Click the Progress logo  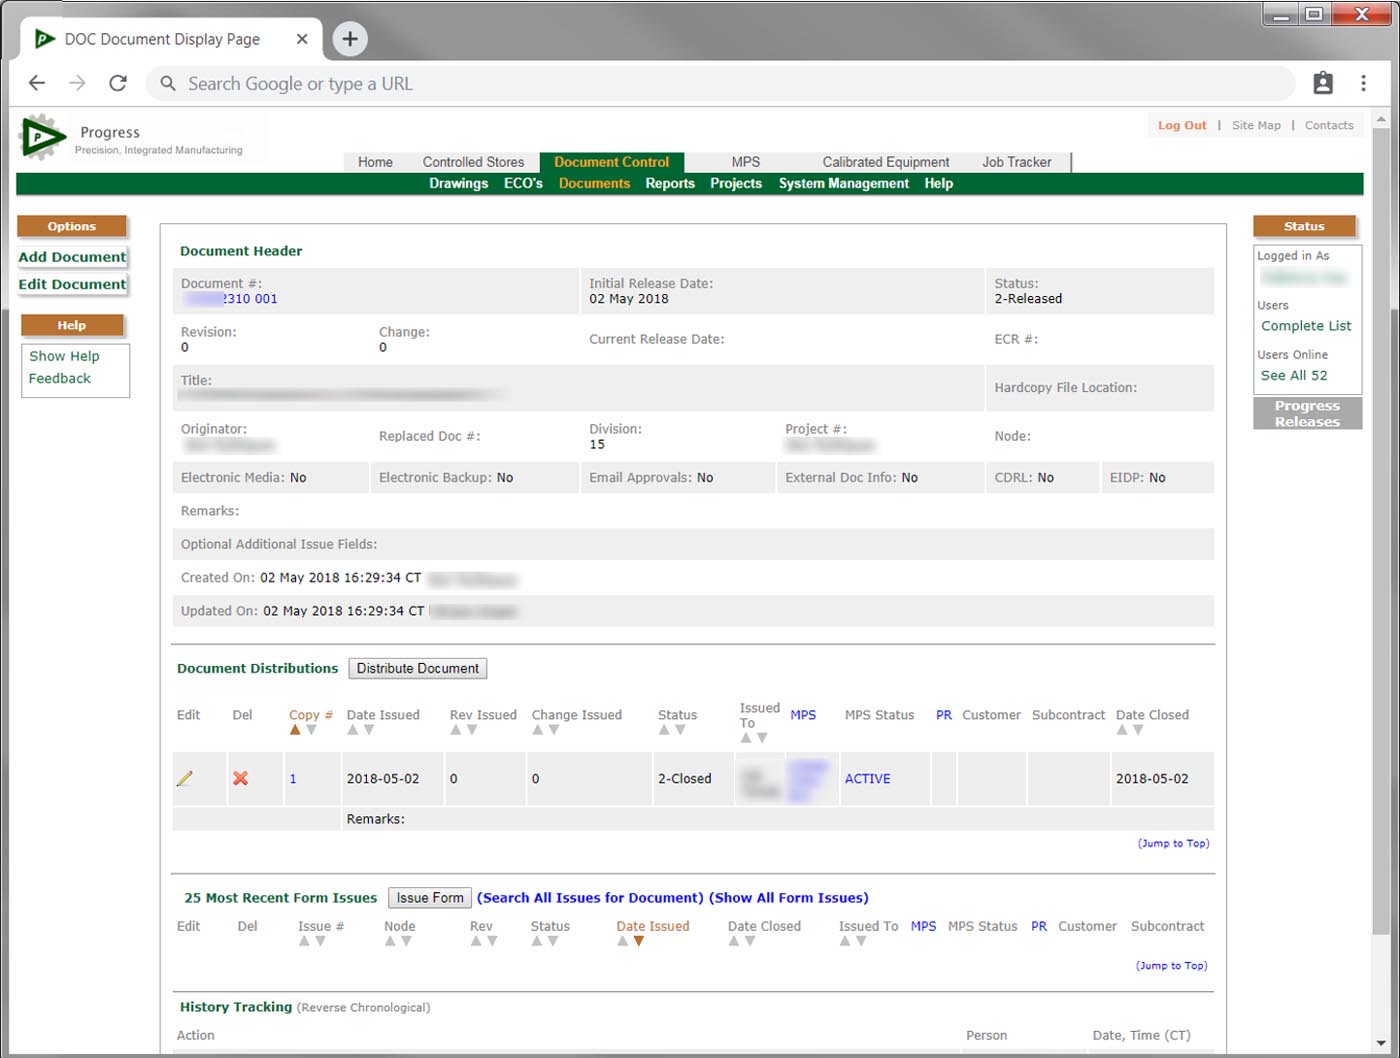[42, 138]
